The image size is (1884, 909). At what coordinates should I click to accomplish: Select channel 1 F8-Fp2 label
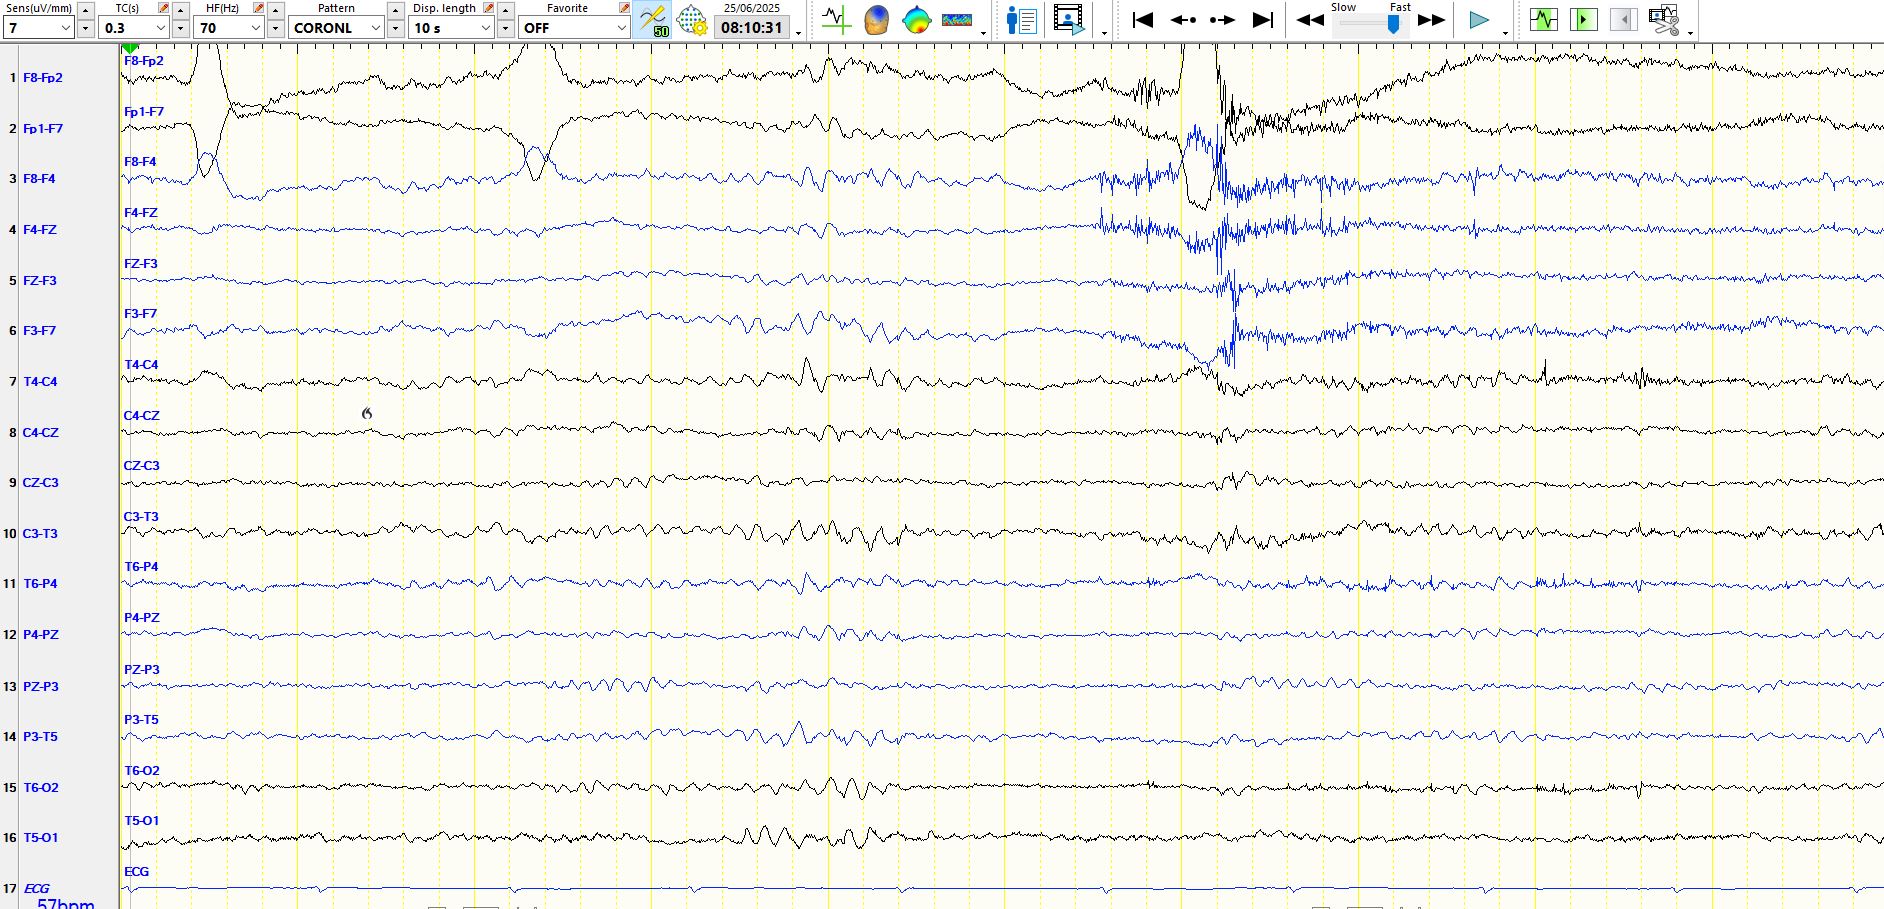click(43, 77)
